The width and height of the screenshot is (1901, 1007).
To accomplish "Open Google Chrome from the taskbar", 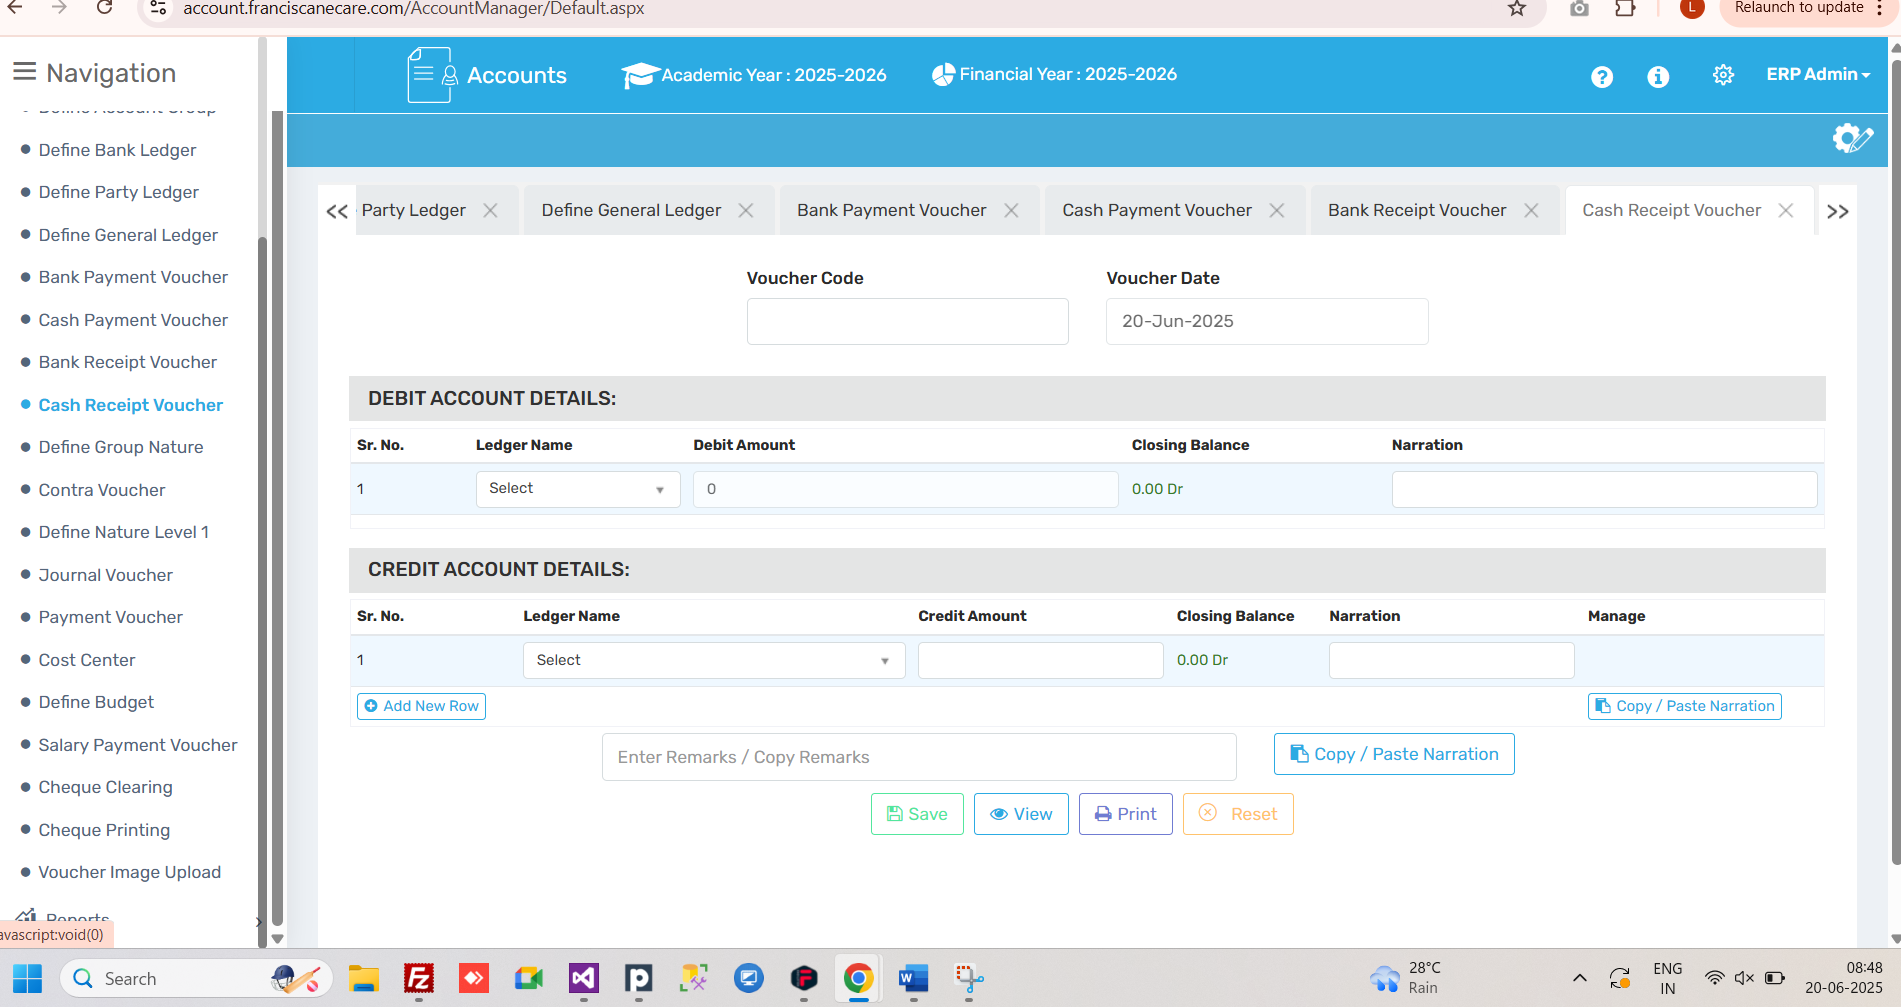I will tap(858, 978).
